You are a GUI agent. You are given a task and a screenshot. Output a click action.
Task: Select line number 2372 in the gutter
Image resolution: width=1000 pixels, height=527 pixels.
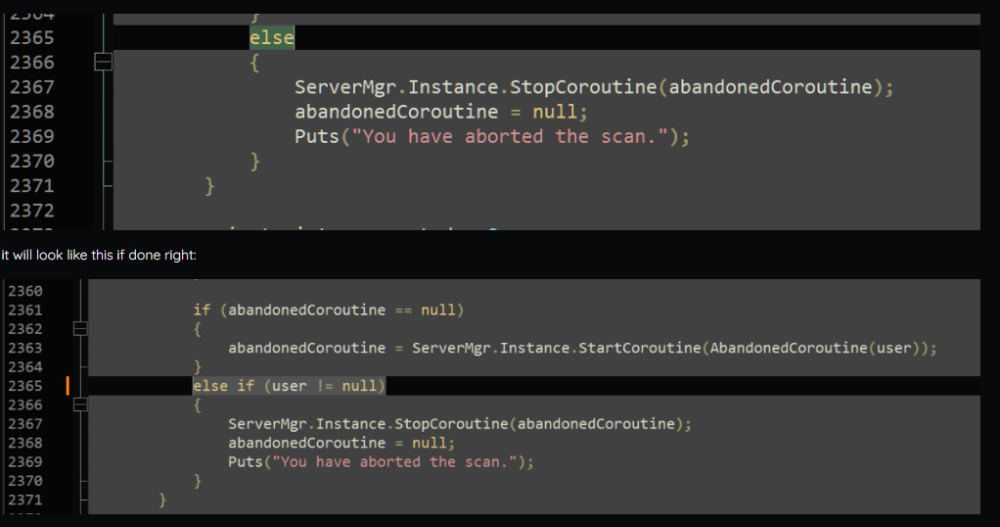click(31, 210)
